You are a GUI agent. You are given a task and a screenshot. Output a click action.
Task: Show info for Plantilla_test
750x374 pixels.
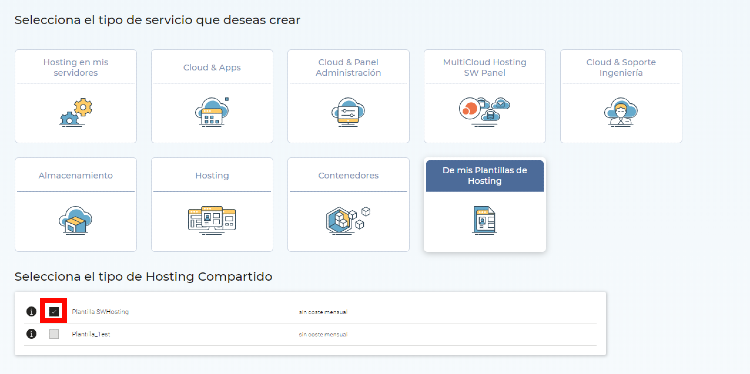tap(31, 334)
